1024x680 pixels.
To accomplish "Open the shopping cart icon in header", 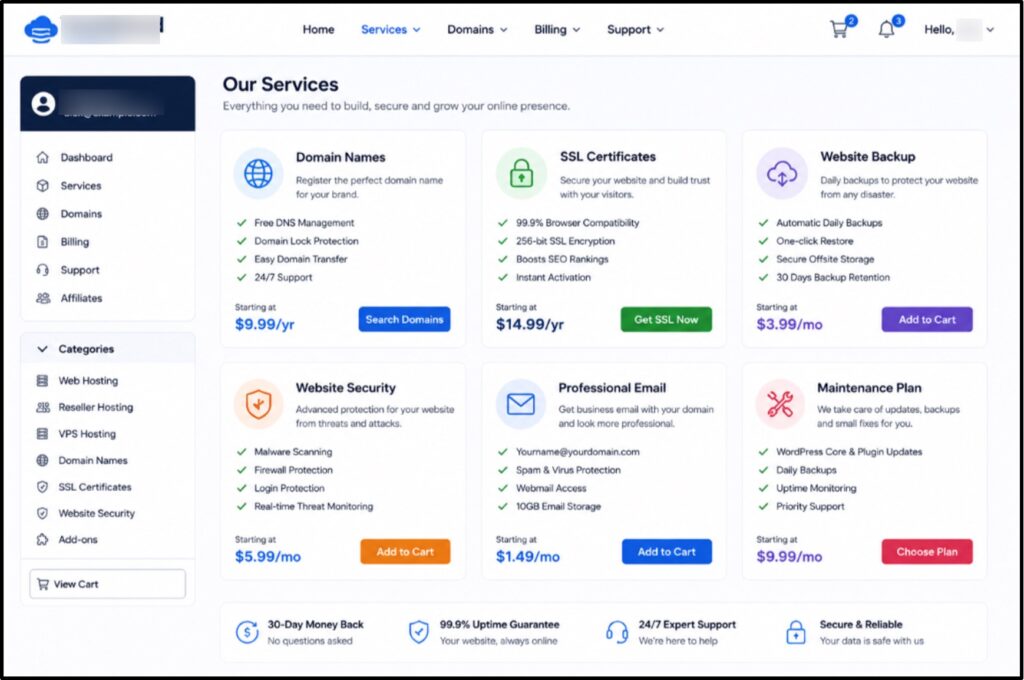I will coord(839,29).
